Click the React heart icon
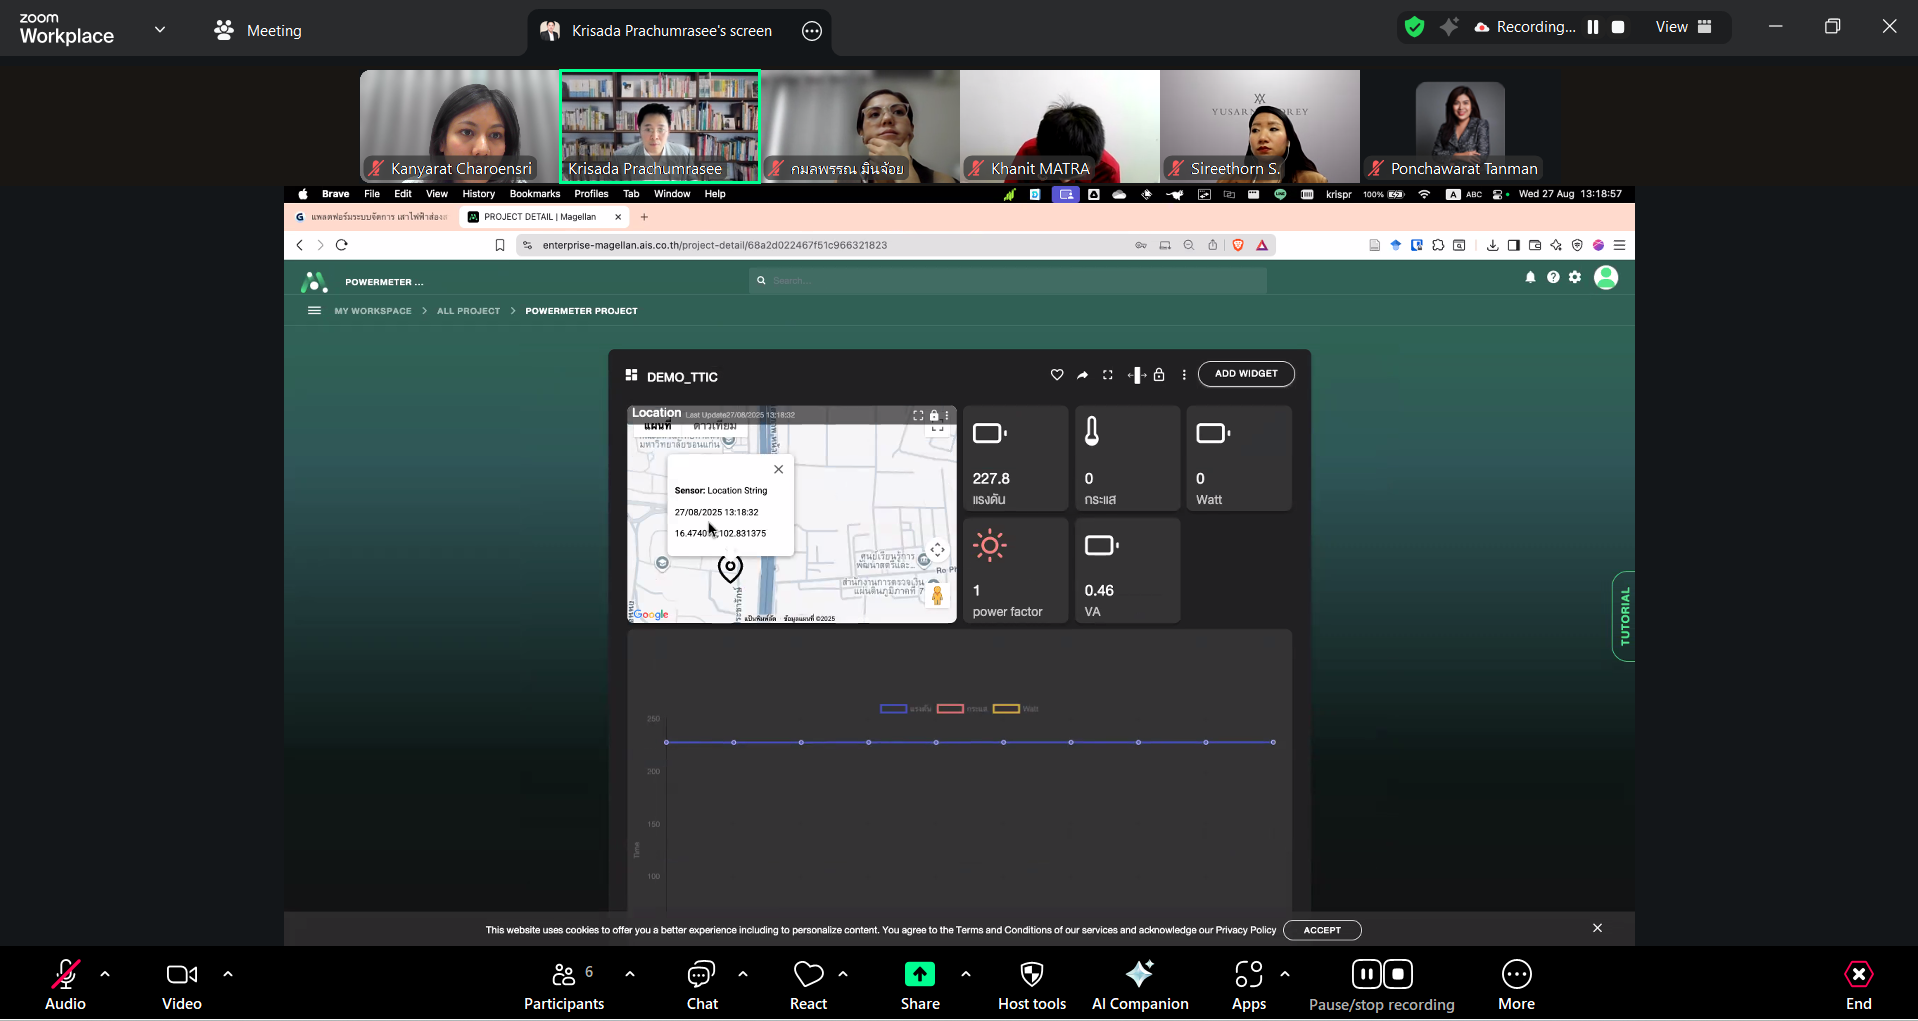This screenshot has height=1021, width=1918. pyautogui.click(x=808, y=985)
